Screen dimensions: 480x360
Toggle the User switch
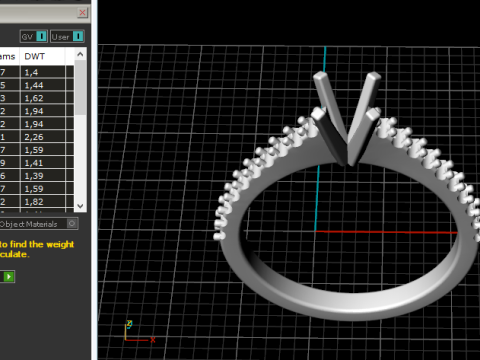pos(67,36)
